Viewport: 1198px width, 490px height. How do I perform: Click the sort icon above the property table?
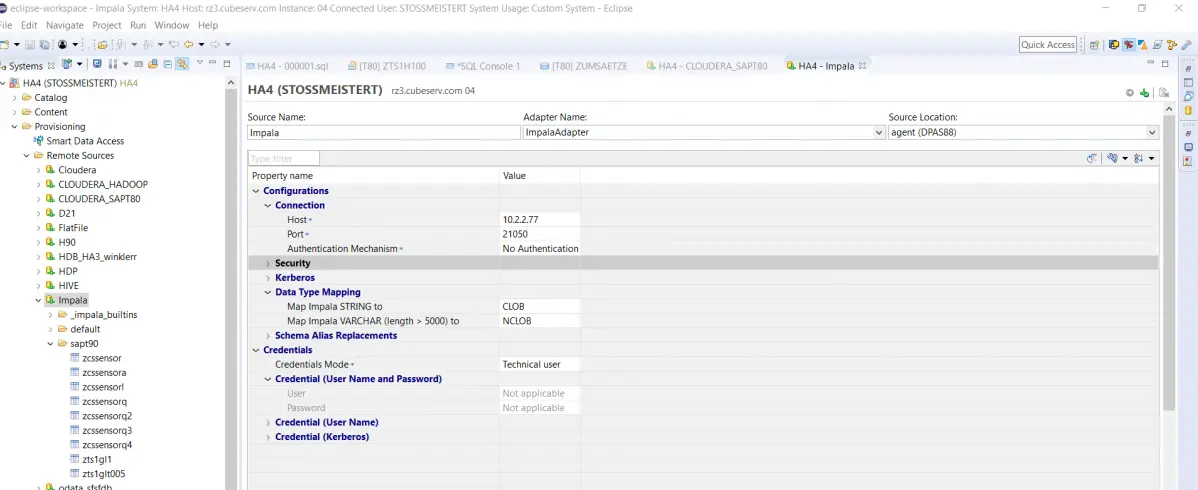tap(1138, 158)
